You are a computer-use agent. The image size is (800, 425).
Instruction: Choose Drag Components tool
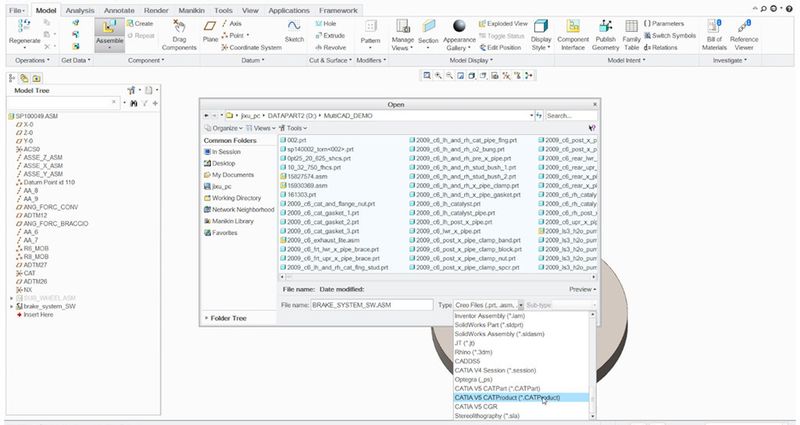tap(179, 35)
